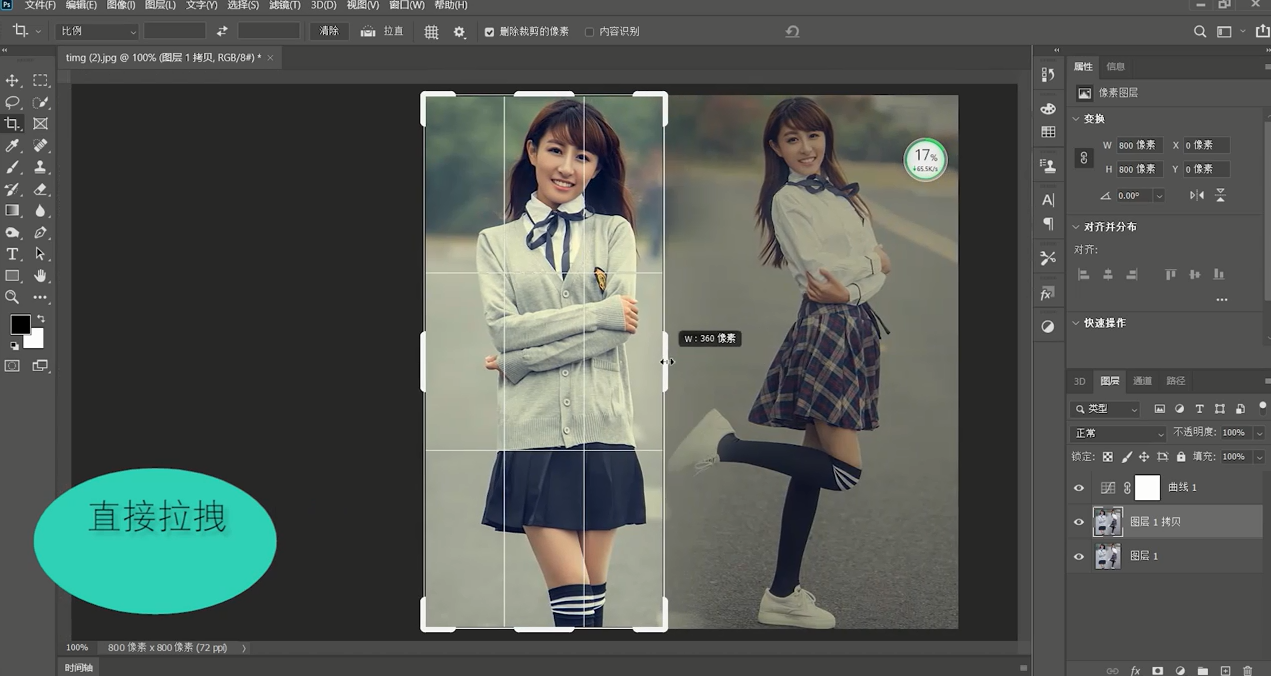Create a new layer group folder
This screenshot has width=1271, height=676.
[1202, 671]
